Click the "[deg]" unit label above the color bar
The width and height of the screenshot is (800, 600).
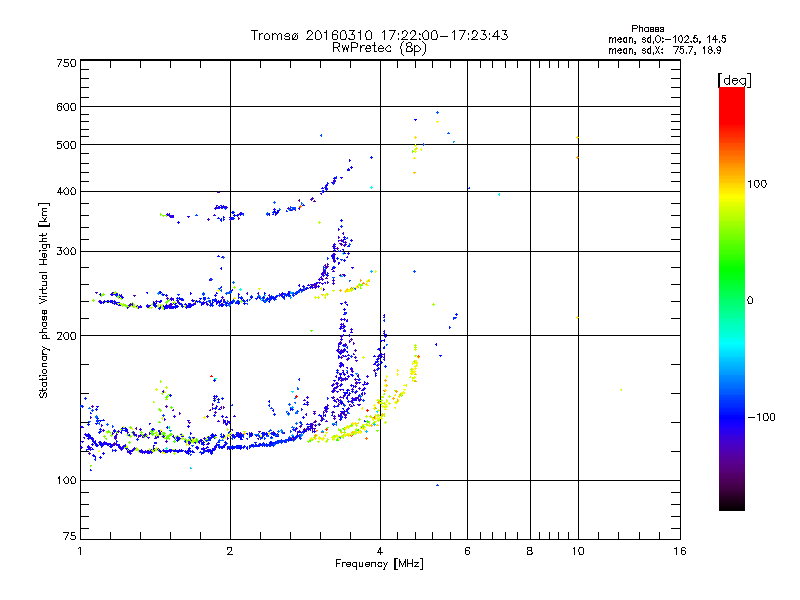coord(734,80)
